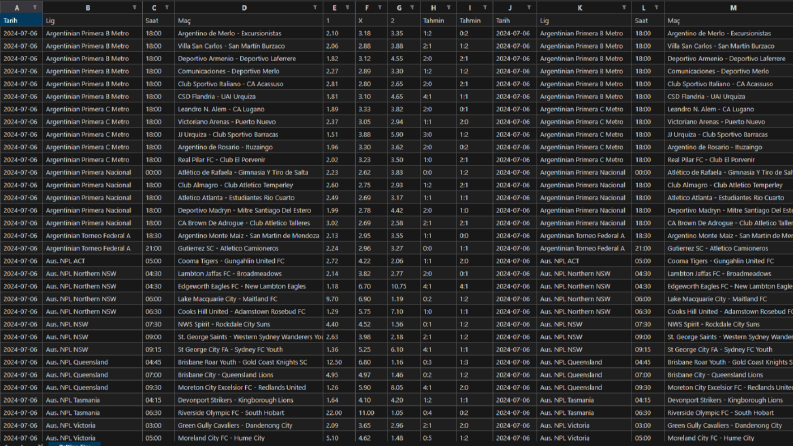Select the 'Tahmin' header cell in column H
The image size is (793, 446).
438,21
